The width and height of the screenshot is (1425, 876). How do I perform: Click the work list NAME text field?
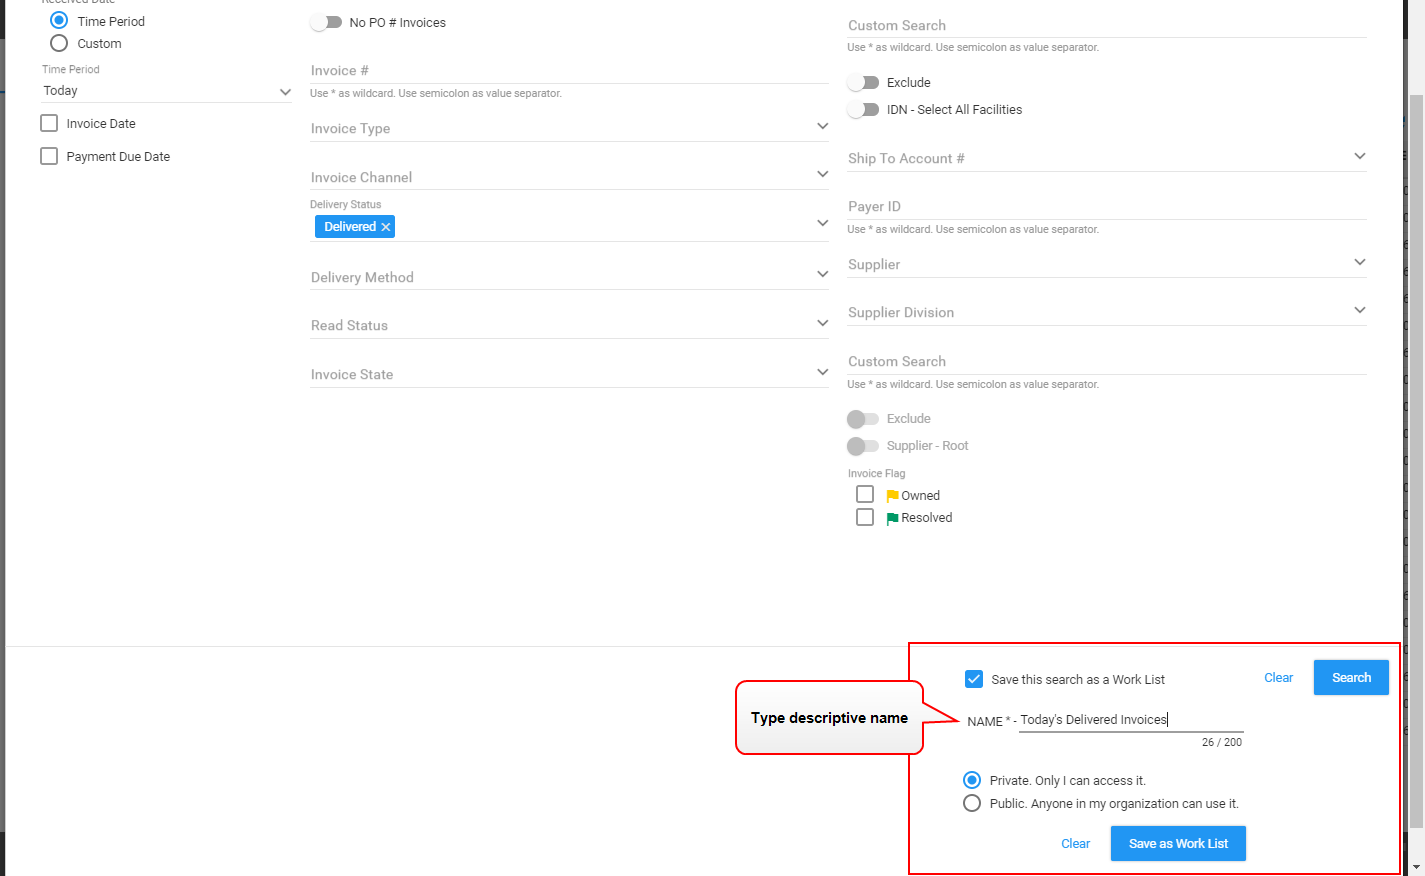[x=1130, y=720]
